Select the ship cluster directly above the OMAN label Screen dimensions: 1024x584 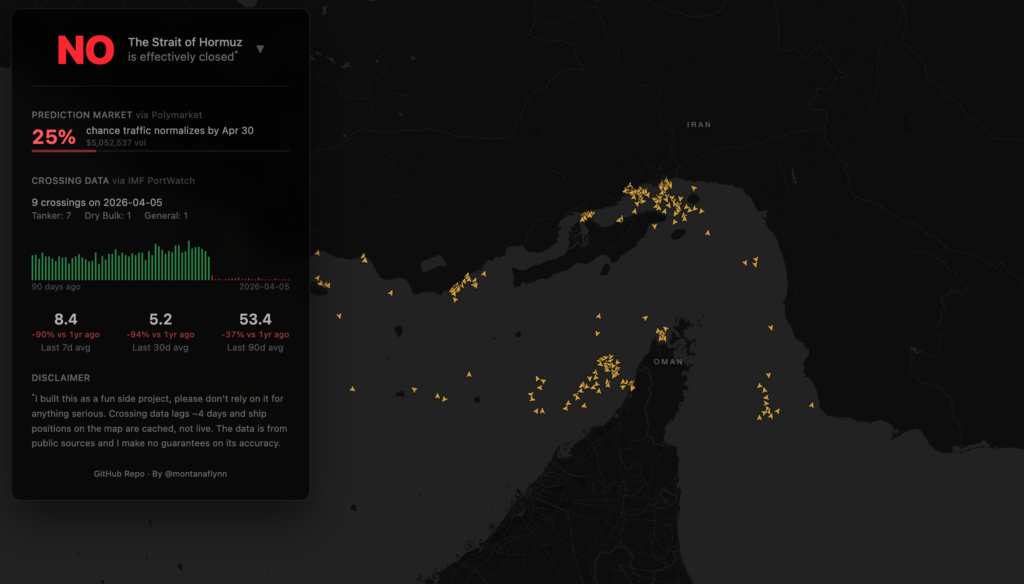click(x=661, y=334)
